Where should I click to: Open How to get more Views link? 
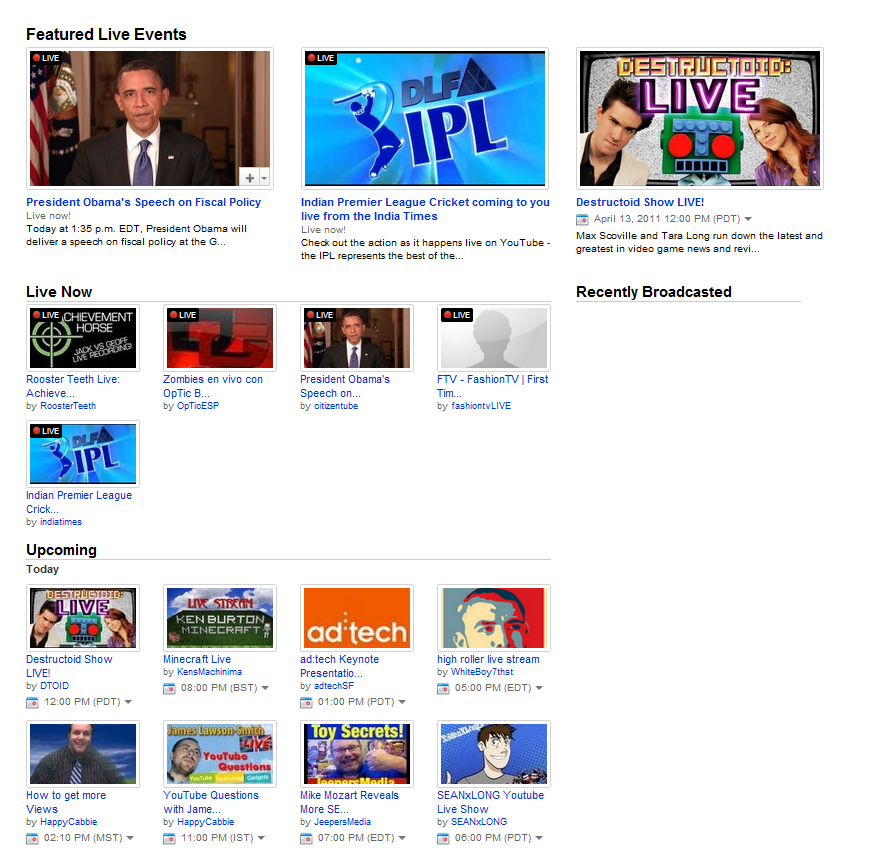pos(66,802)
